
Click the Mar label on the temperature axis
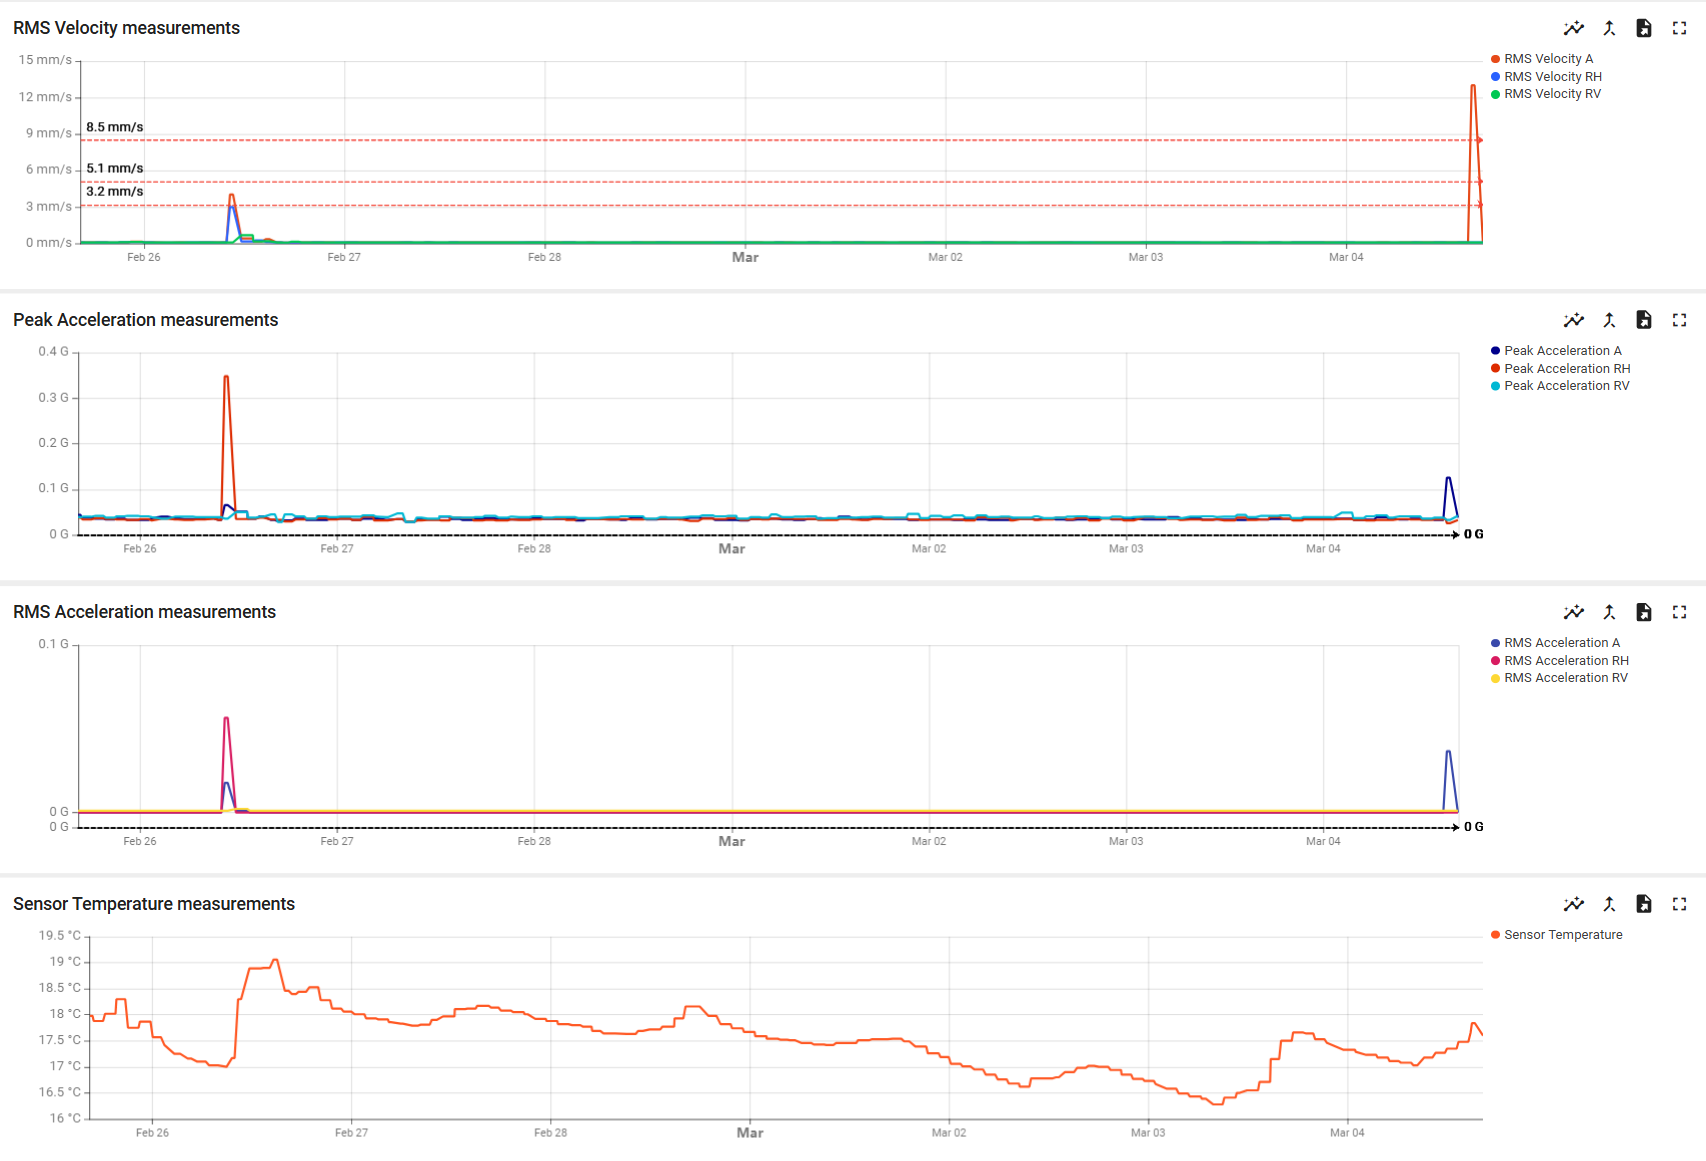pyautogui.click(x=749, y=1133)
